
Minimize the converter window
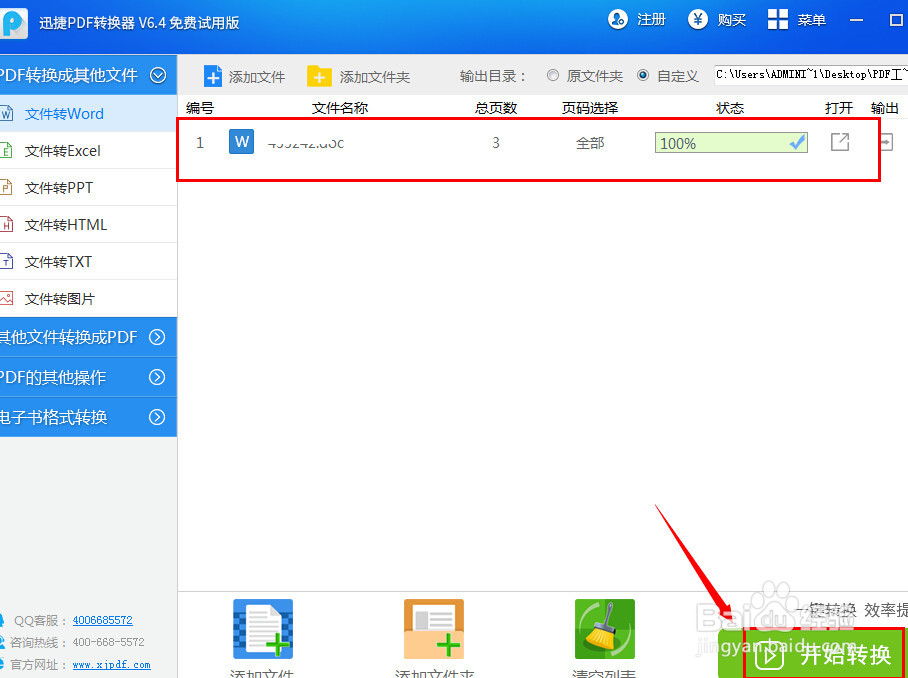[856, 20]
